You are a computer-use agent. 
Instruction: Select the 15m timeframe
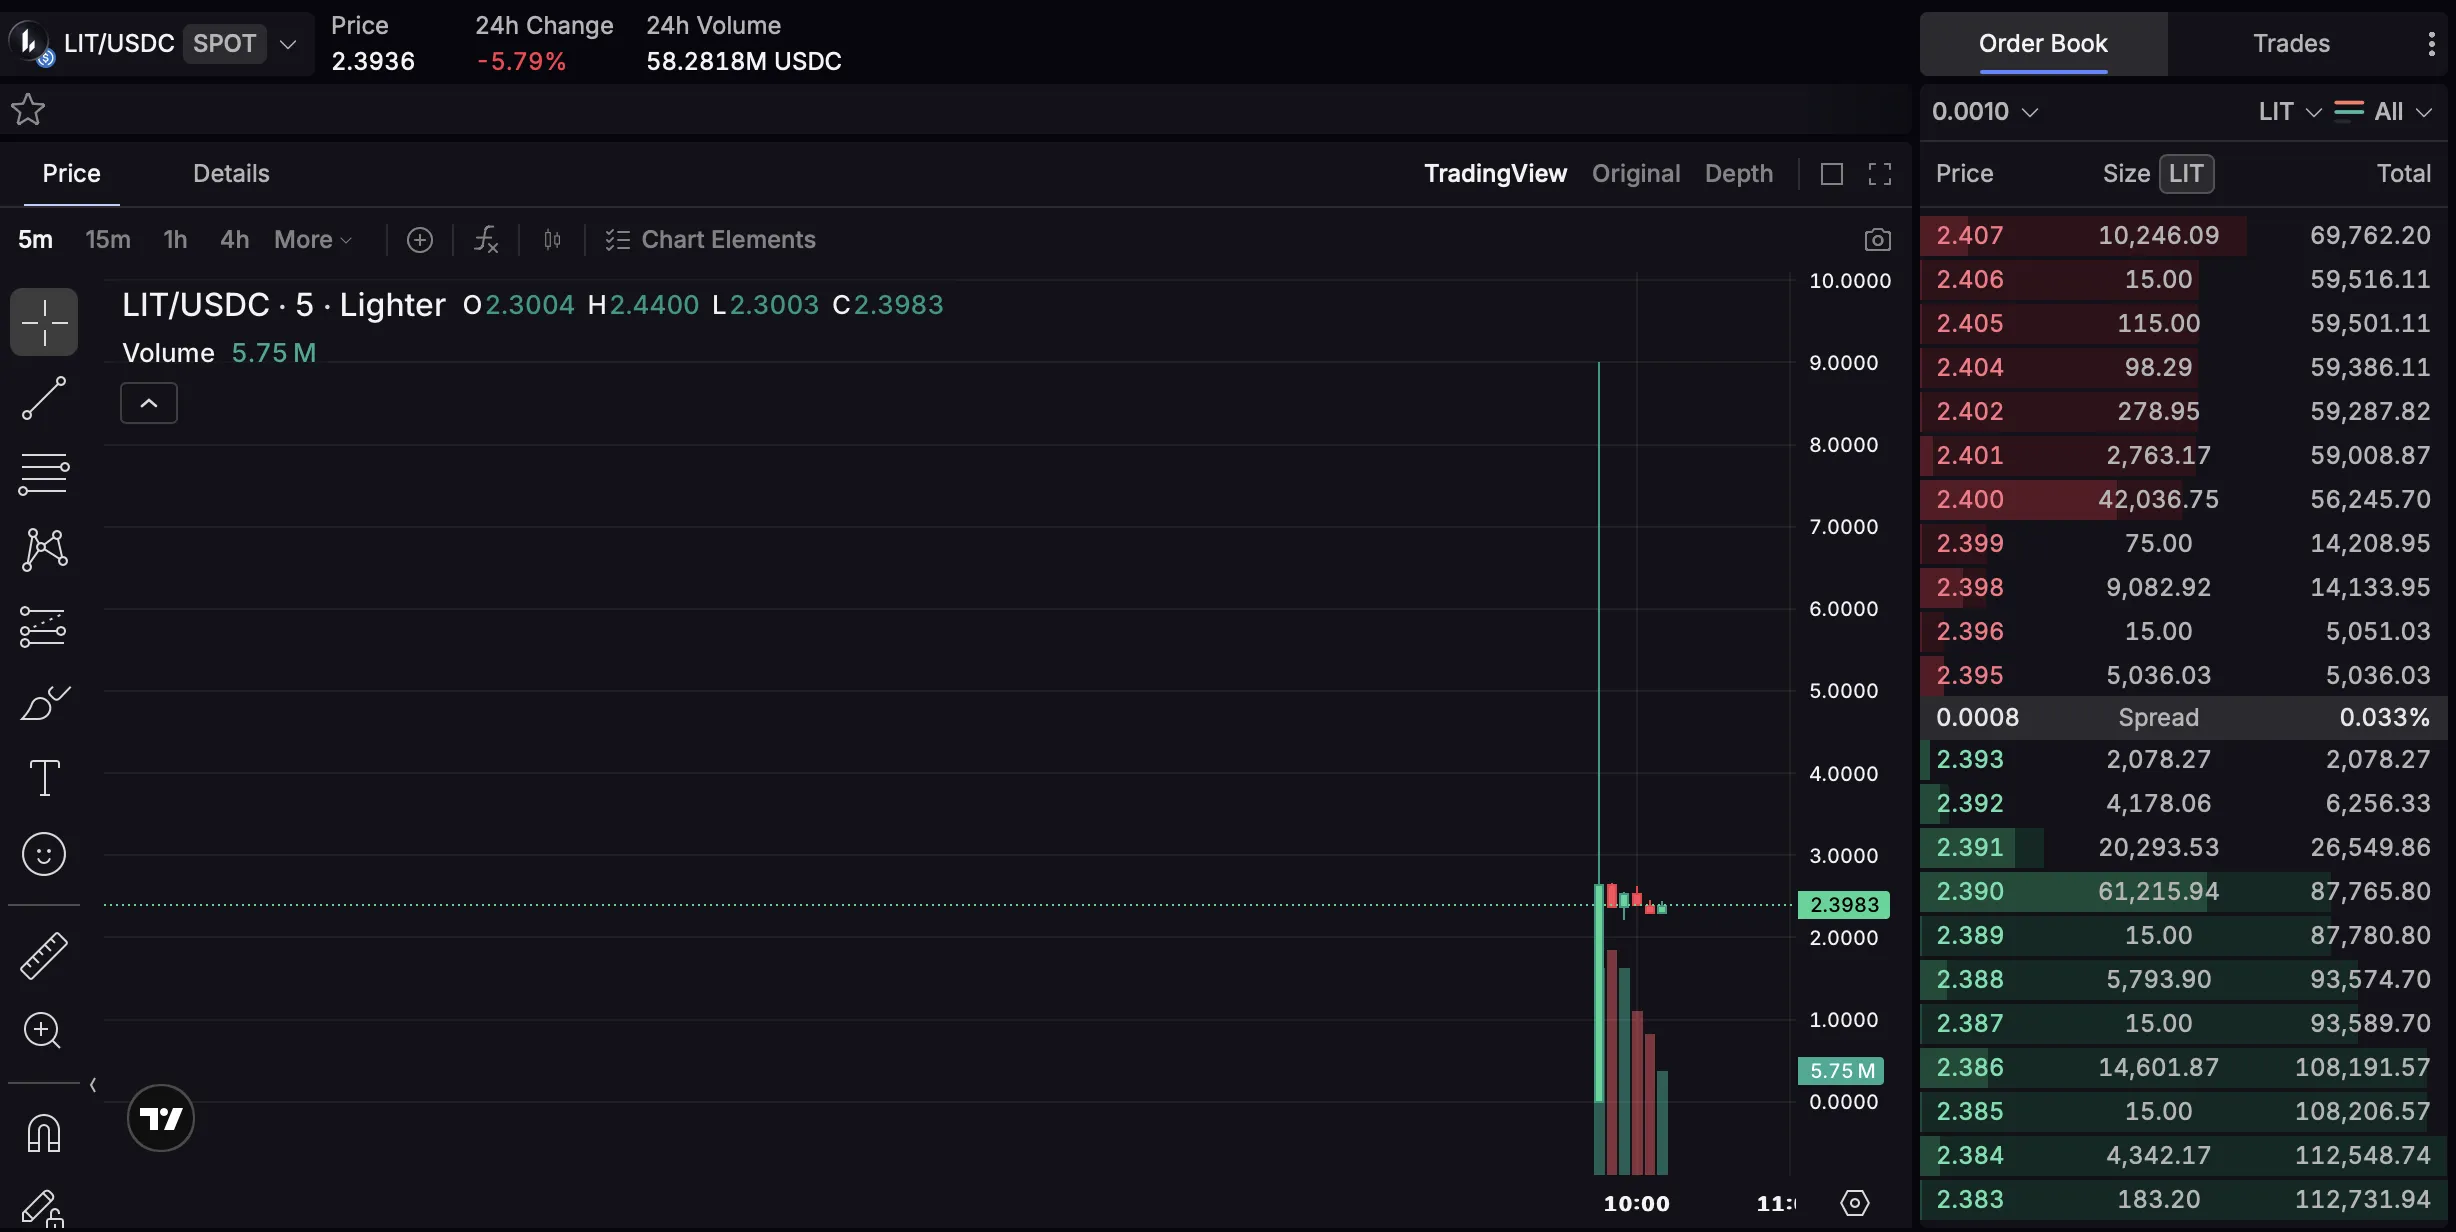tap(108, 240)
